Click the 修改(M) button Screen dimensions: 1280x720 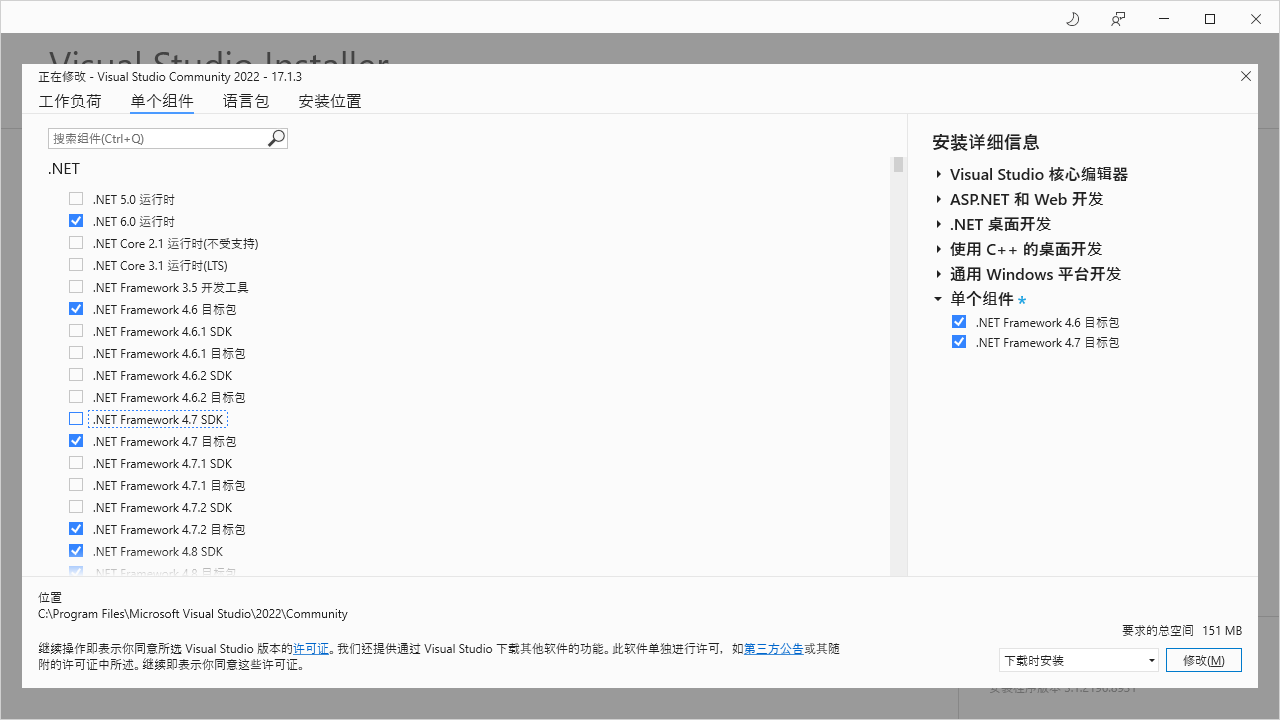tap(1204, 660)
